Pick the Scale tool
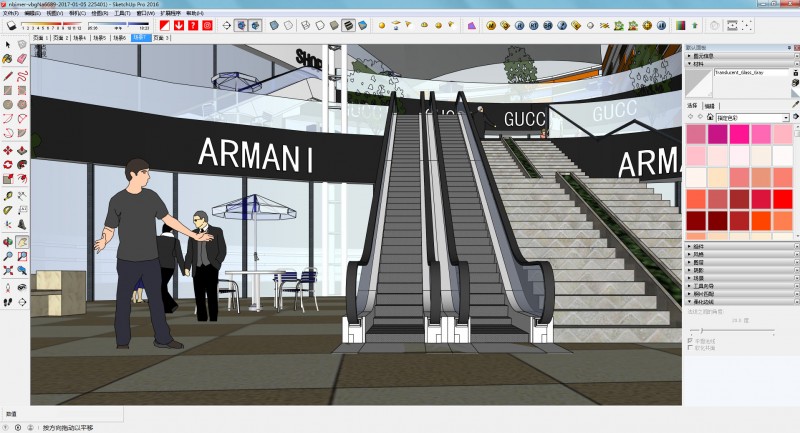The image size is (800, 433). 8,179
